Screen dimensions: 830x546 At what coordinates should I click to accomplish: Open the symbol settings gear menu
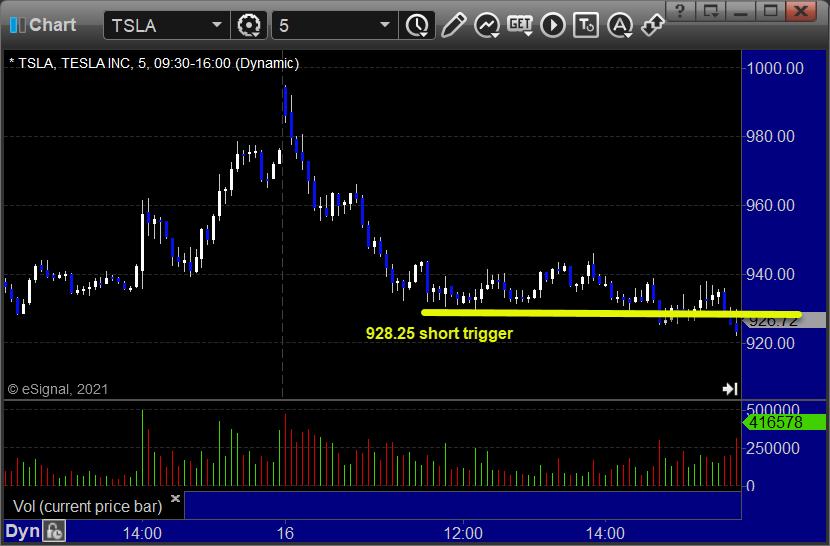click(249, 25)
